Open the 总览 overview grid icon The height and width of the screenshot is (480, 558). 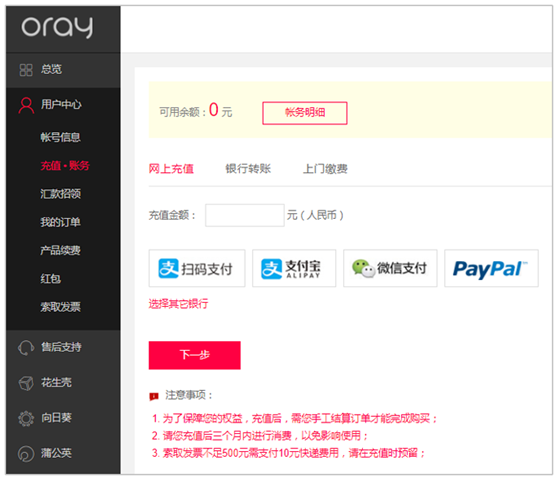point(26,70)
